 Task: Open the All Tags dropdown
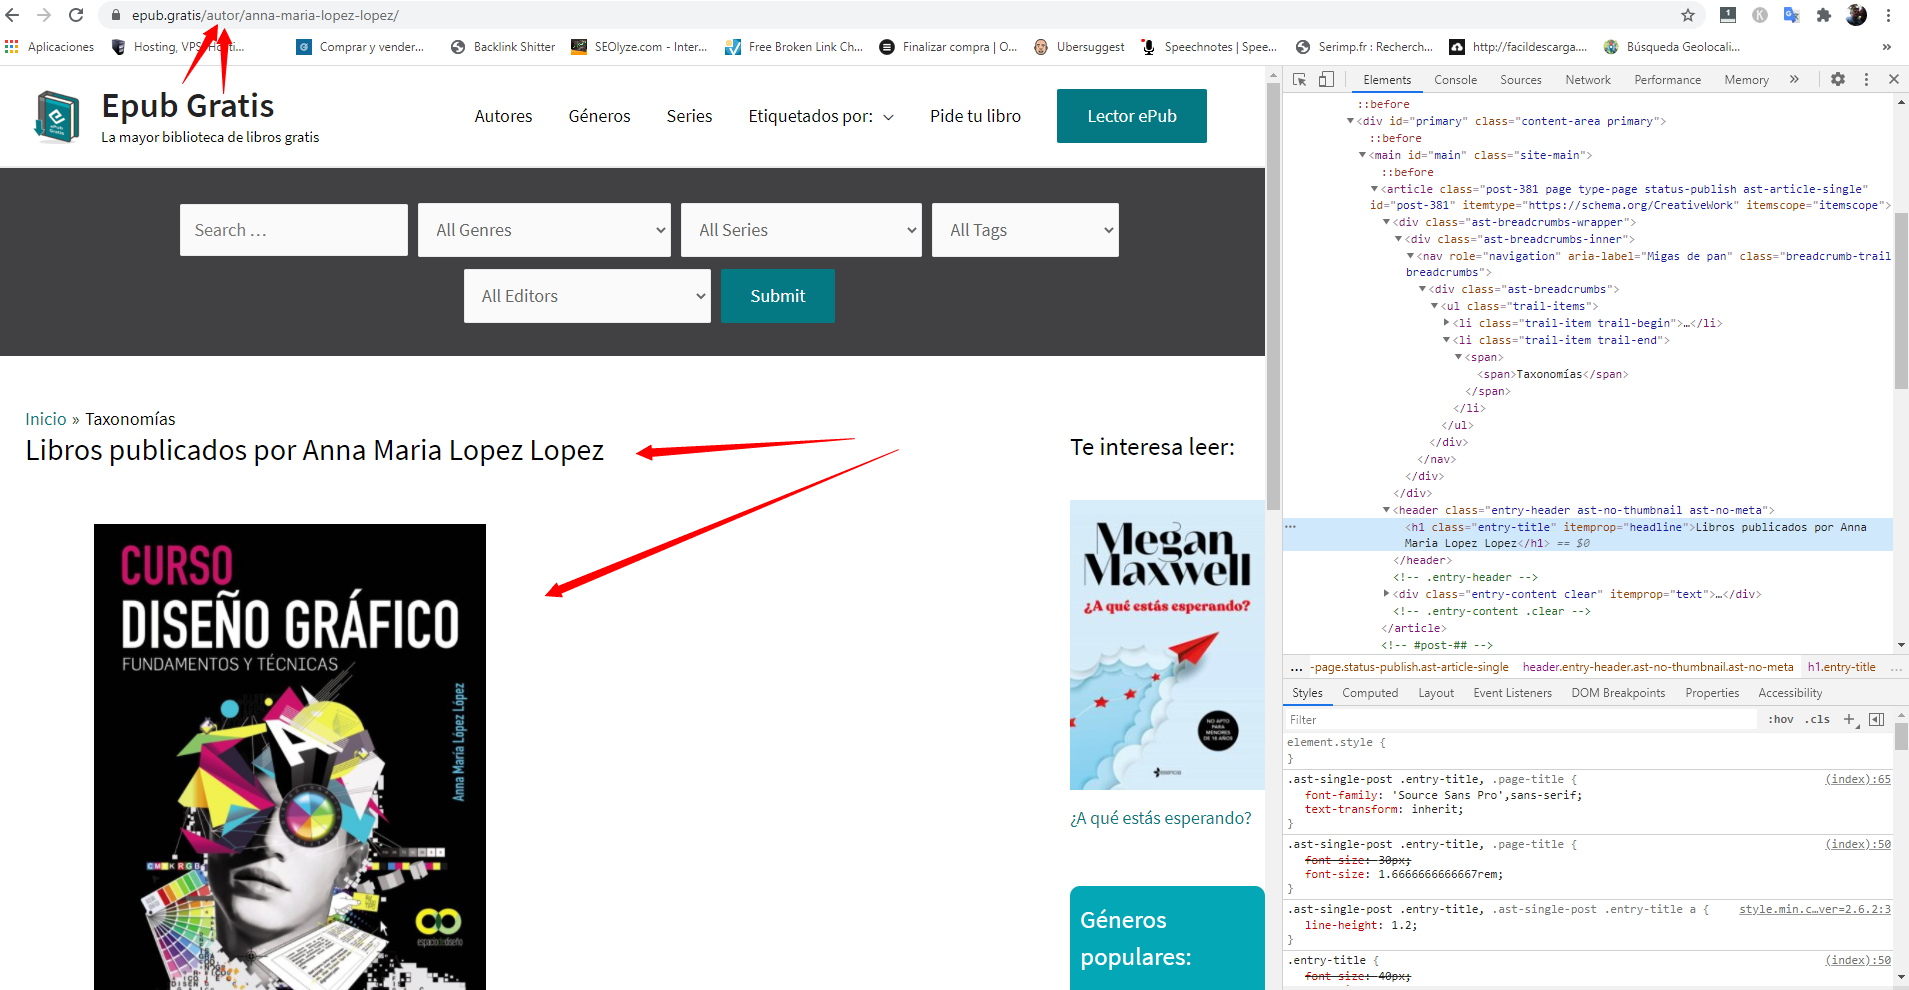coord(1025,230)
